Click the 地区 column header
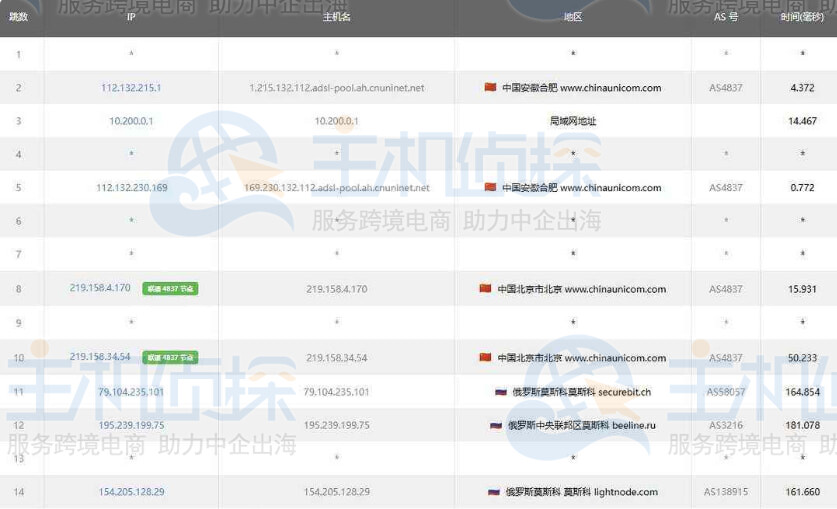This screenshot has width=837, height=509. (x=573, y=17)
